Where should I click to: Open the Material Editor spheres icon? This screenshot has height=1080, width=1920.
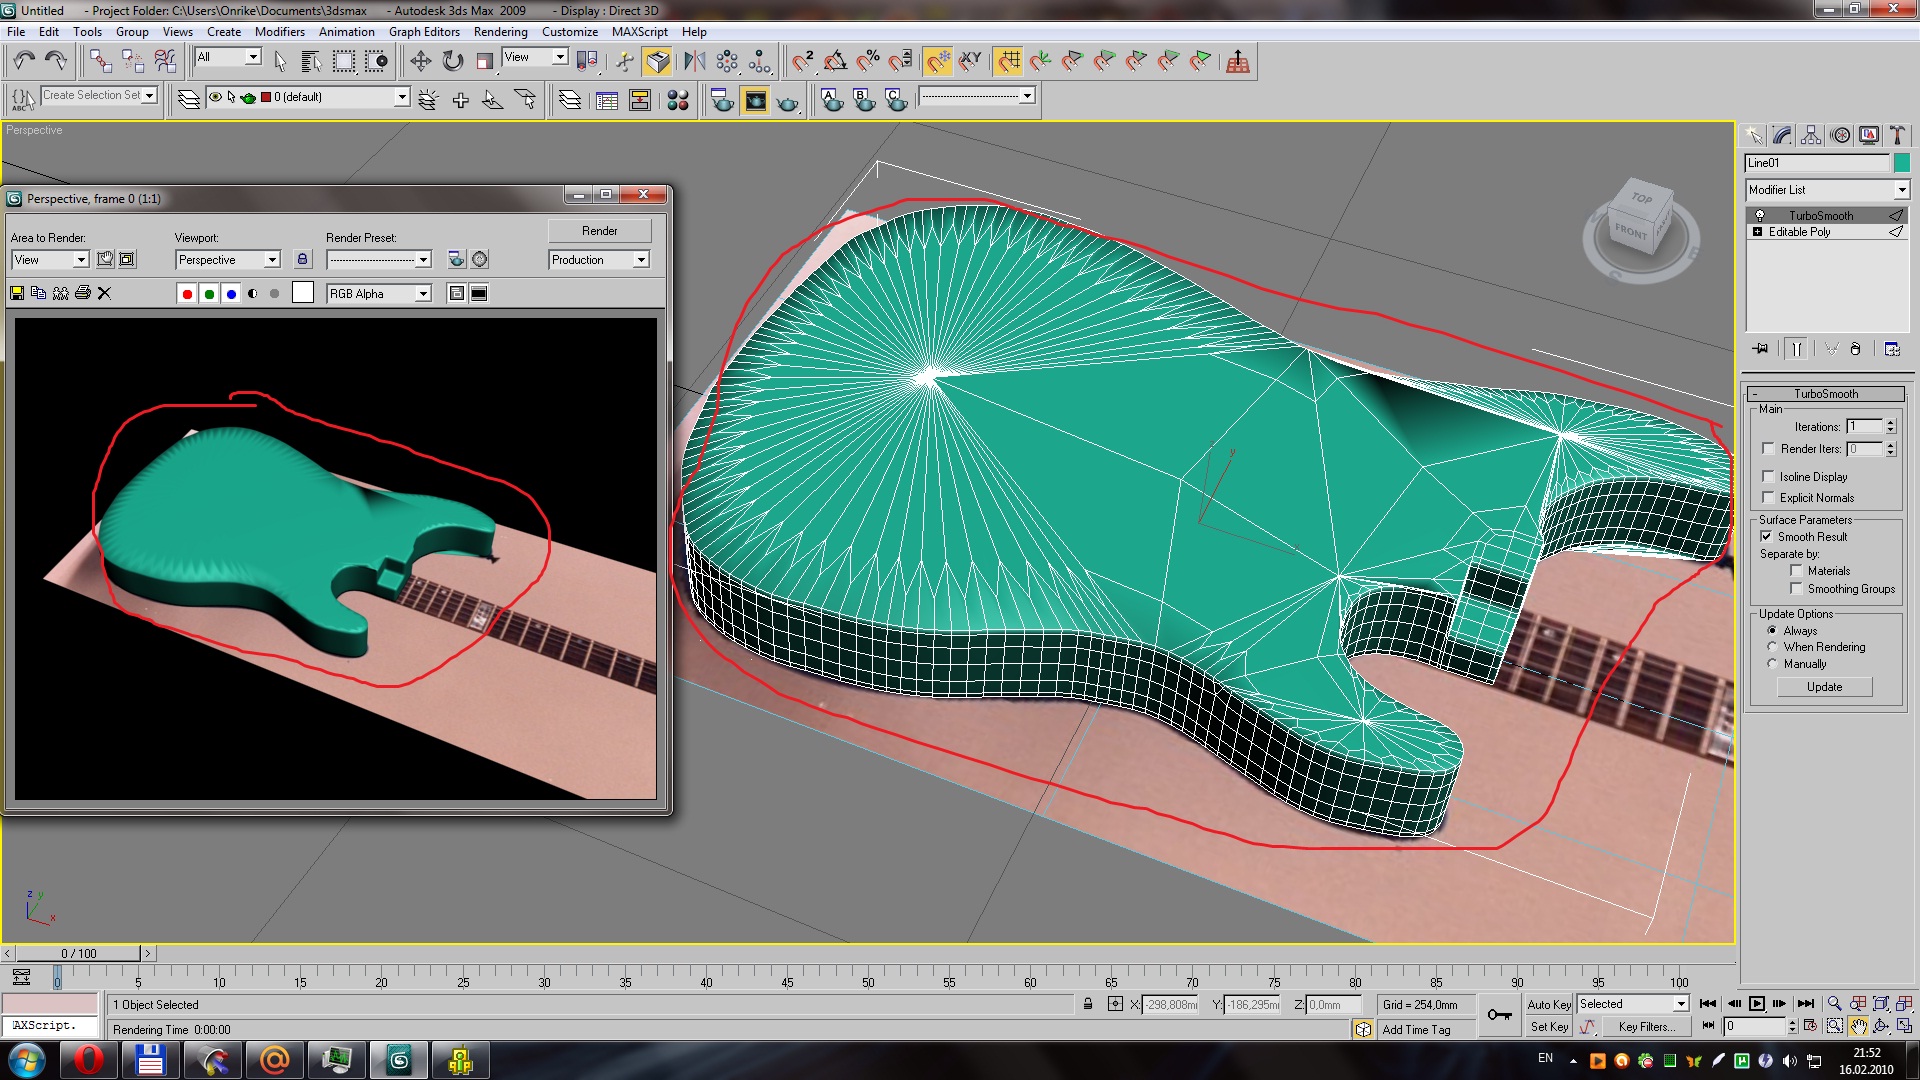click(678, 100)
